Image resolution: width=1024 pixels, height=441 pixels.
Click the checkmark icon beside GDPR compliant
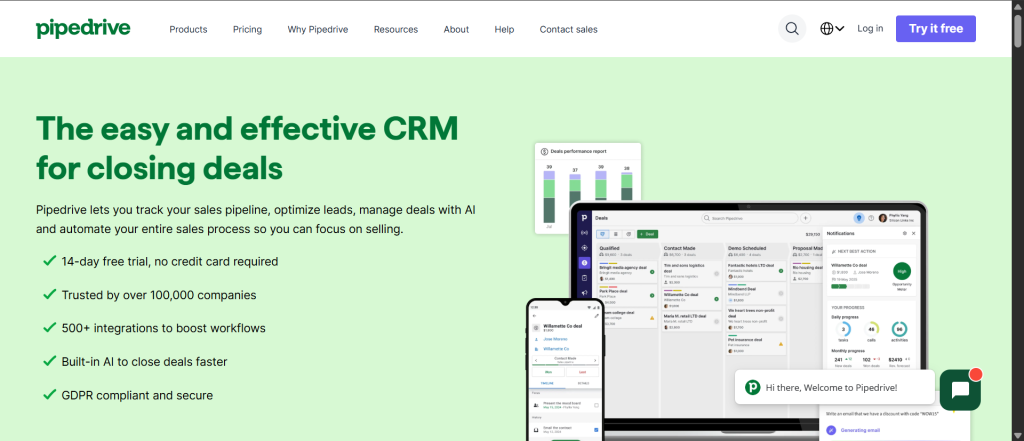(49, 394)
